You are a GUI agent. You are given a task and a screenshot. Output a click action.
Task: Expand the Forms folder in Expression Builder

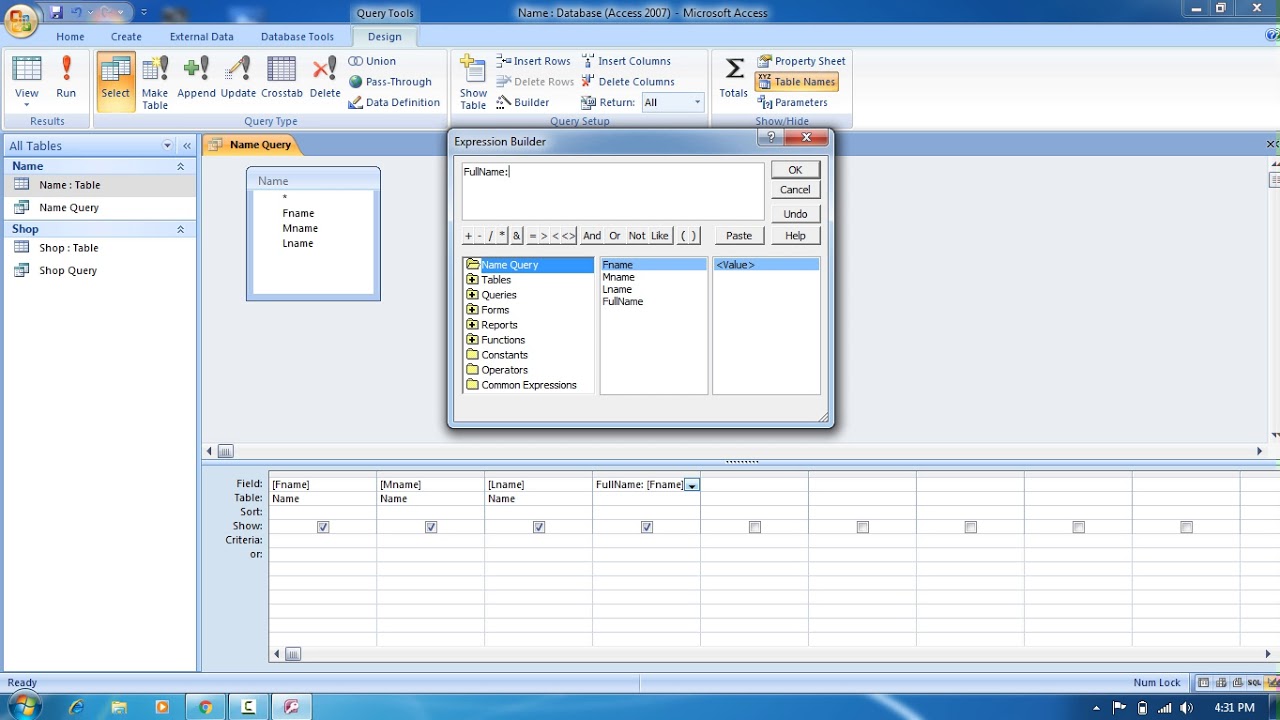472,310
